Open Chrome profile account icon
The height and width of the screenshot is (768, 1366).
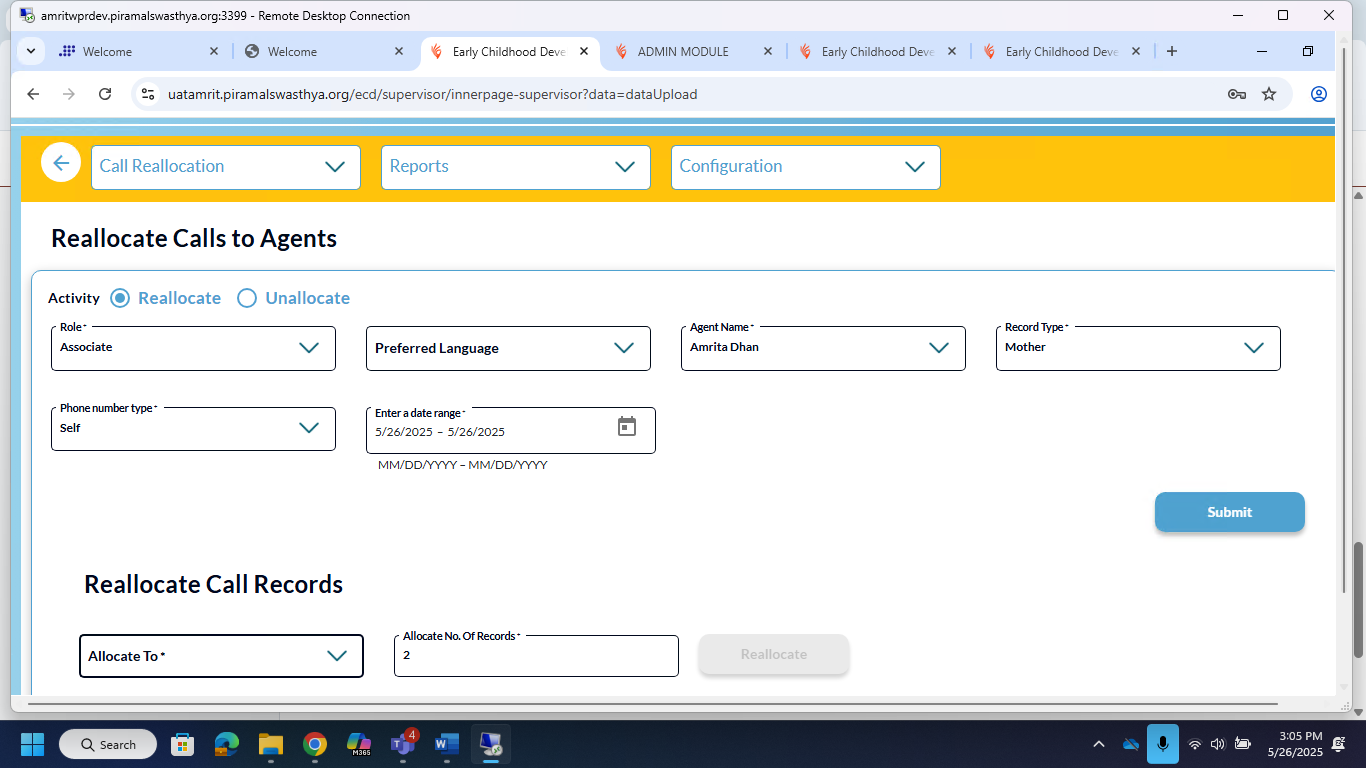coord(1318,94)
